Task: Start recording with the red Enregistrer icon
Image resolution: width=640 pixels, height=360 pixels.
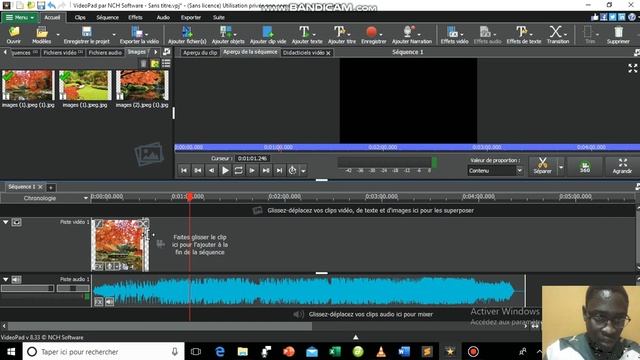Action: pos(373,35)
